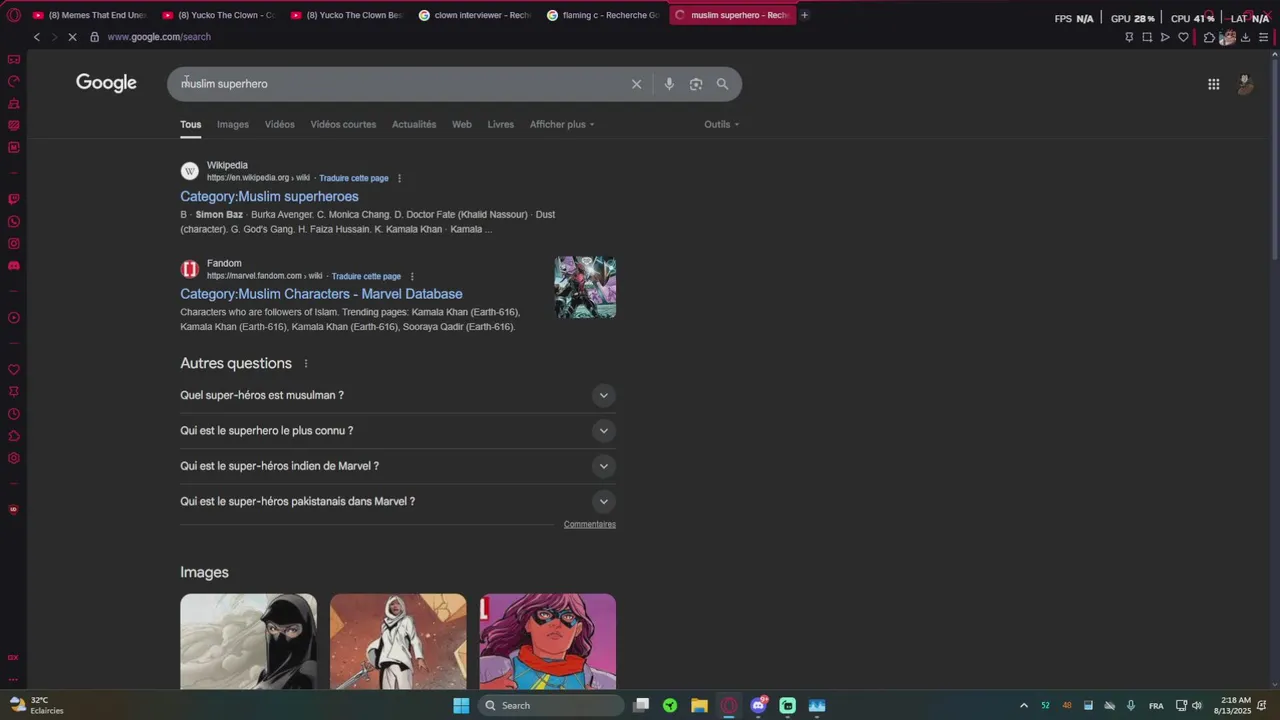This screenshot has width=1280, height=720.
Task: Clear the search box with the X
Action: click(x=636, y=84)
